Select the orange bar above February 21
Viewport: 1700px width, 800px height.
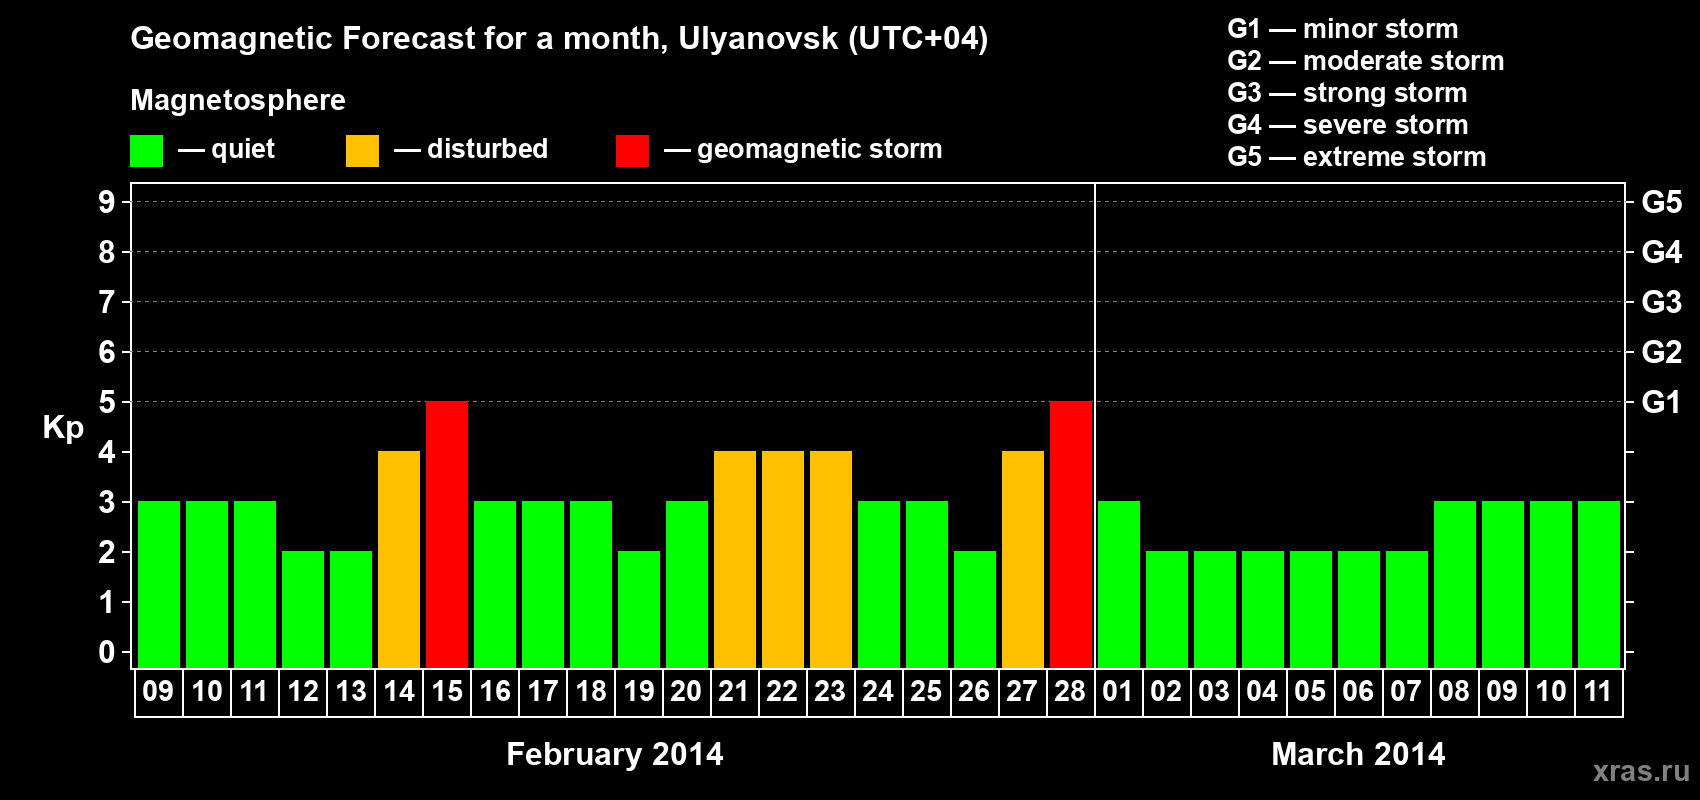[735, 559]
